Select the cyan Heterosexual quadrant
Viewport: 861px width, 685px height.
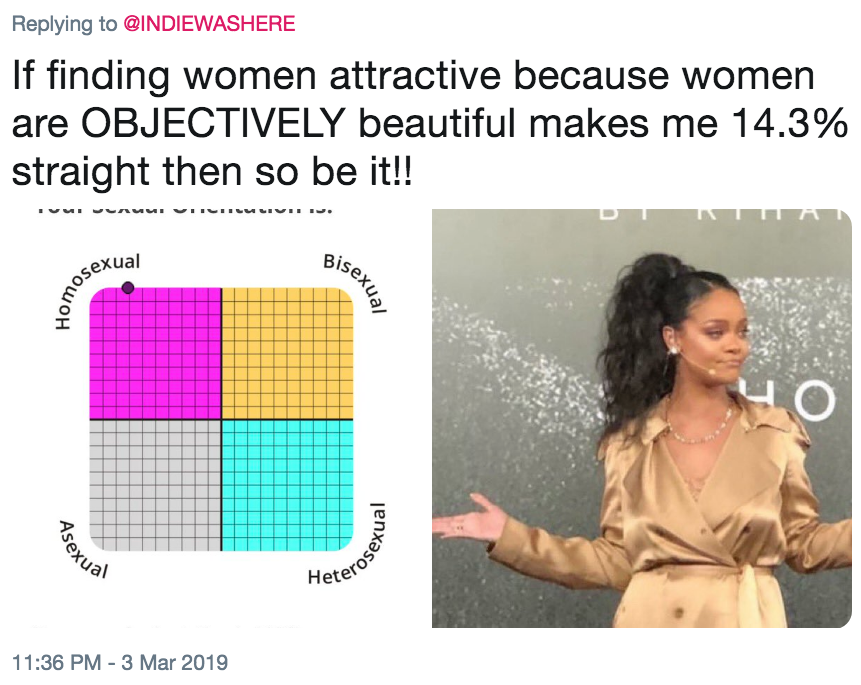point(287,485)
